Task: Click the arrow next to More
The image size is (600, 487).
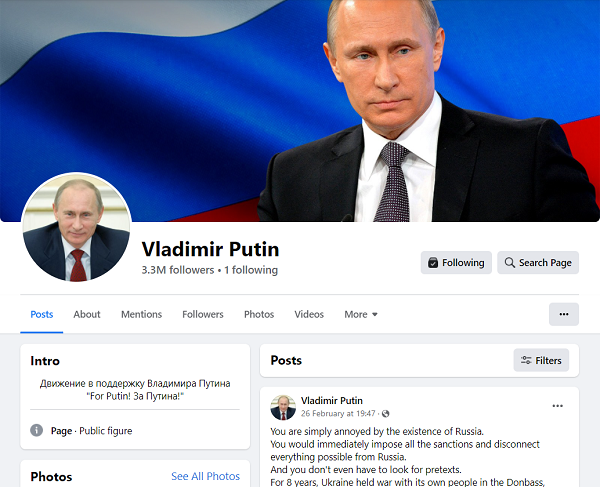Action: [x=375, y=314]
